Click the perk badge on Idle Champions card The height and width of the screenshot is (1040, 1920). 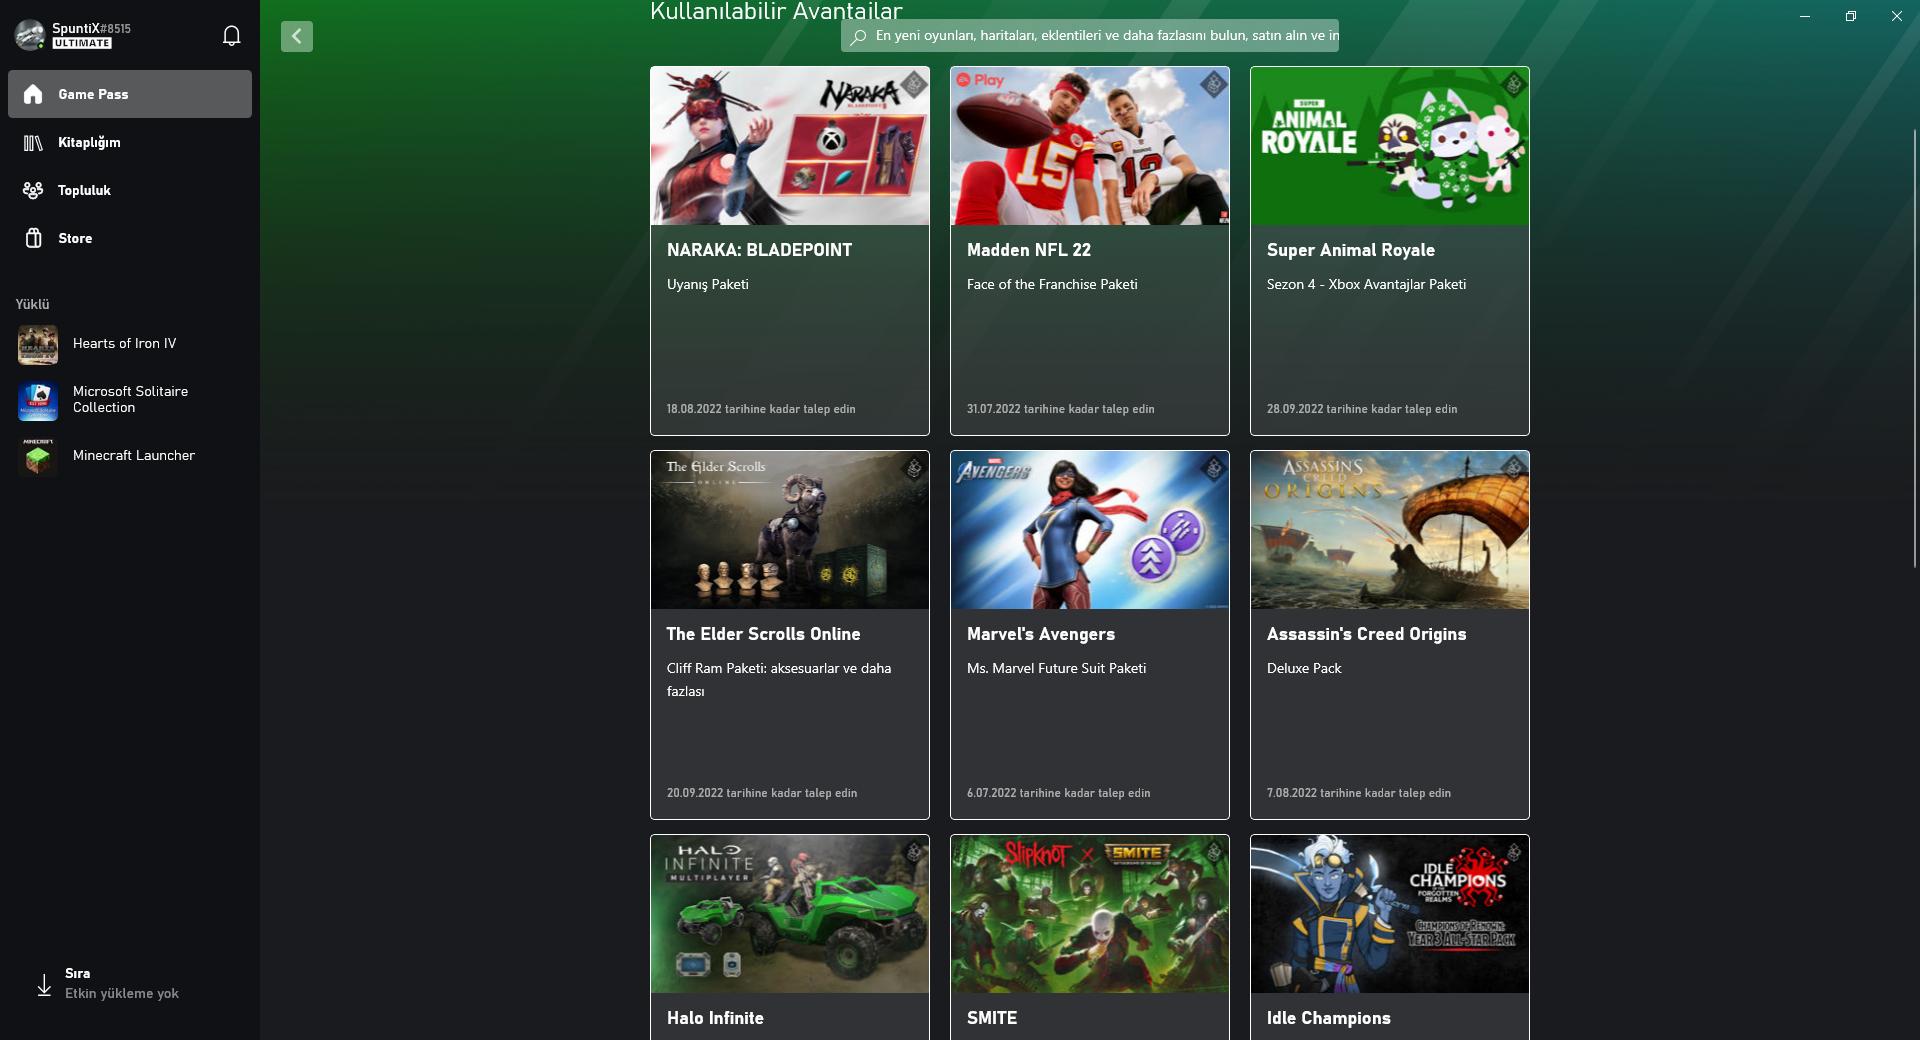pyautogui.click(x=1514, y=852)
